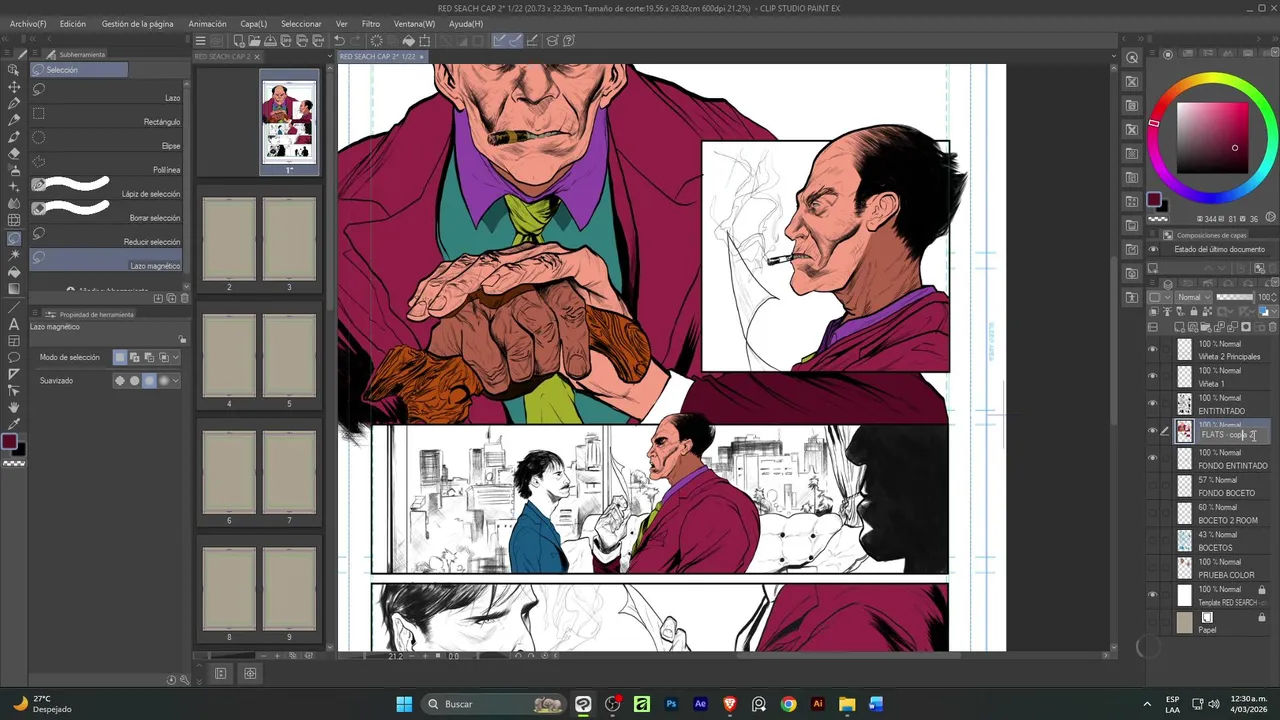Select page 2 thumbnail in page manager
The image size is (1280, 720).
(x=229, y=238)
